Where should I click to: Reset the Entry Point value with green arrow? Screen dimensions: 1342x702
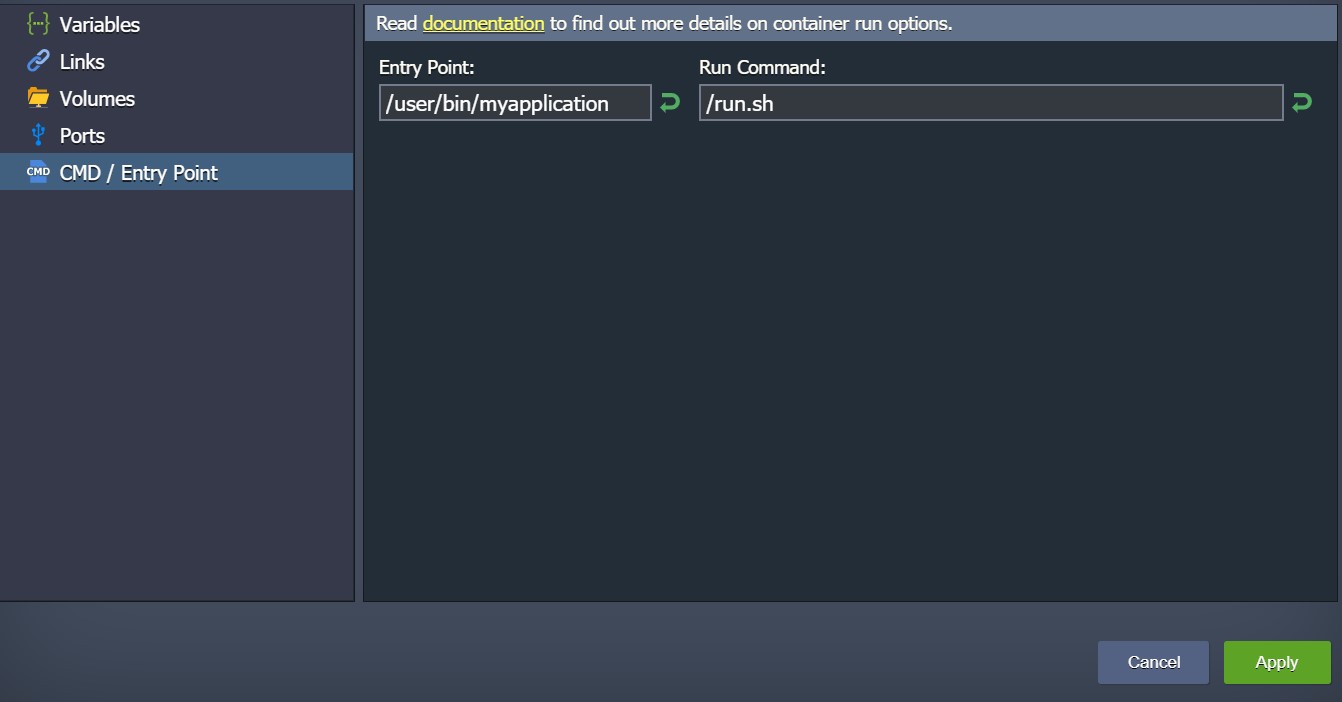point(670,102)
